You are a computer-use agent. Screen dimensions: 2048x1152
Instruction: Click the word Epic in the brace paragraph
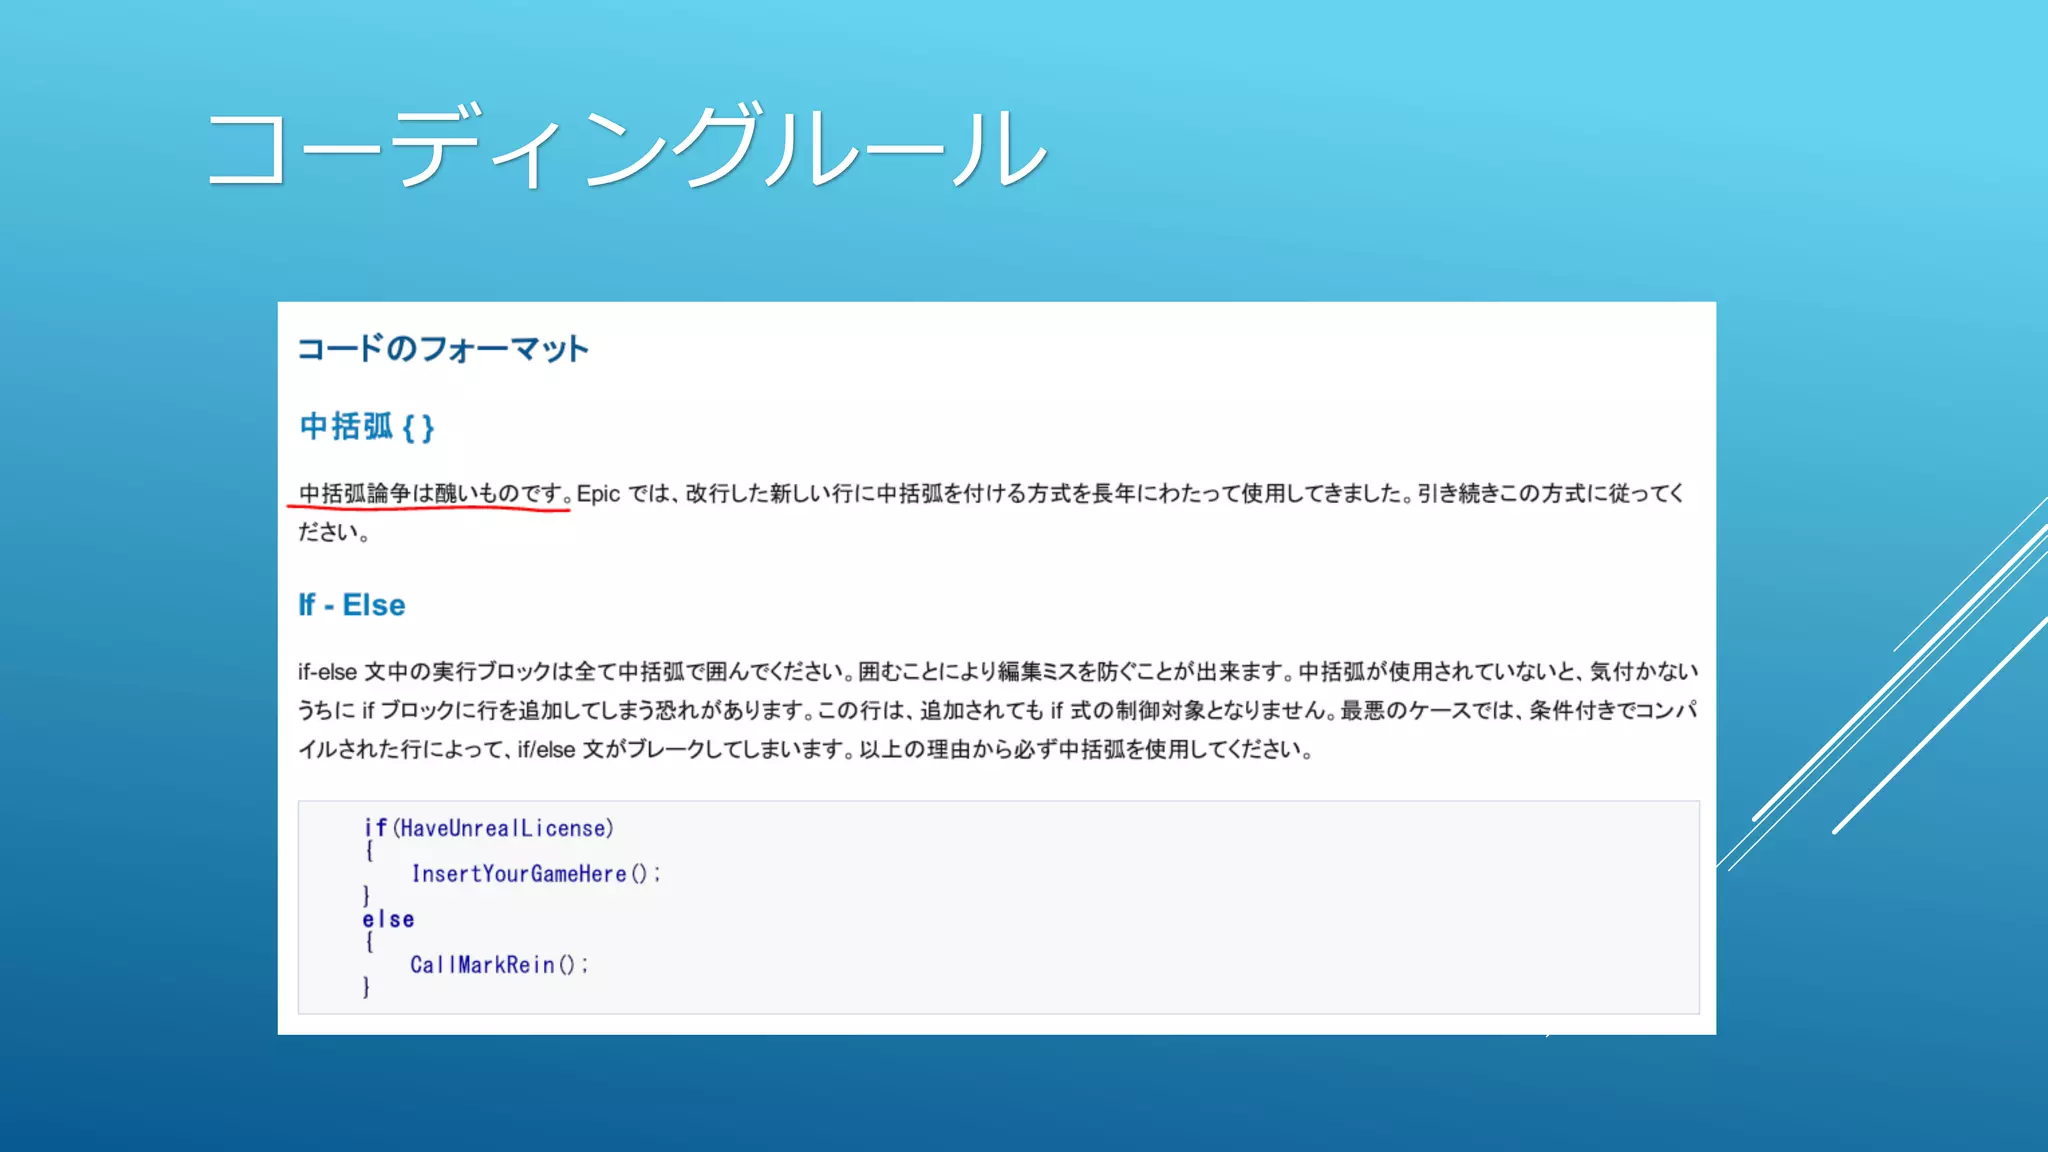click(x=598, y=494)
